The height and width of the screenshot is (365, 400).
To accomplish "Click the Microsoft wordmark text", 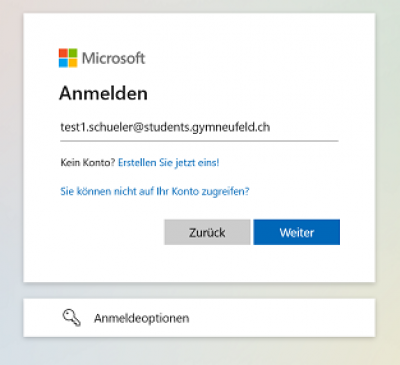I will coord(113,58).
